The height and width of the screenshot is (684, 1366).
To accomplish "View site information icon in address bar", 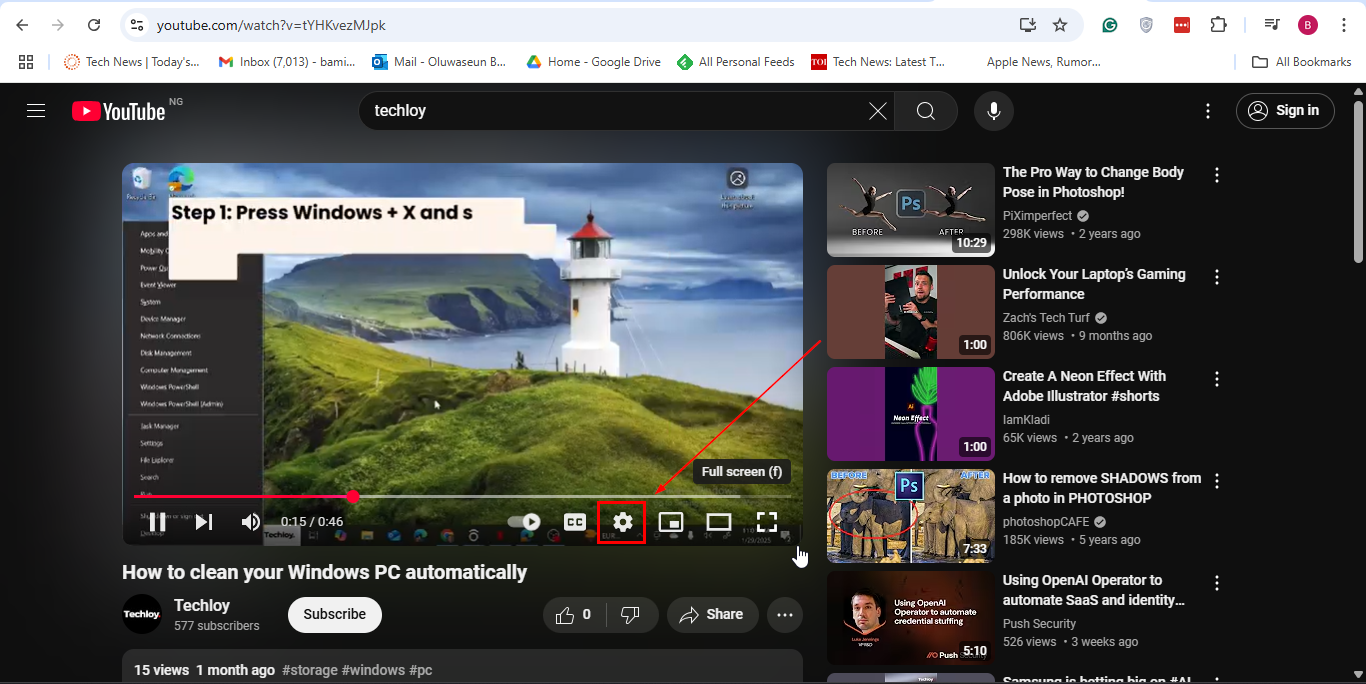I will click(x=138, y=25).
